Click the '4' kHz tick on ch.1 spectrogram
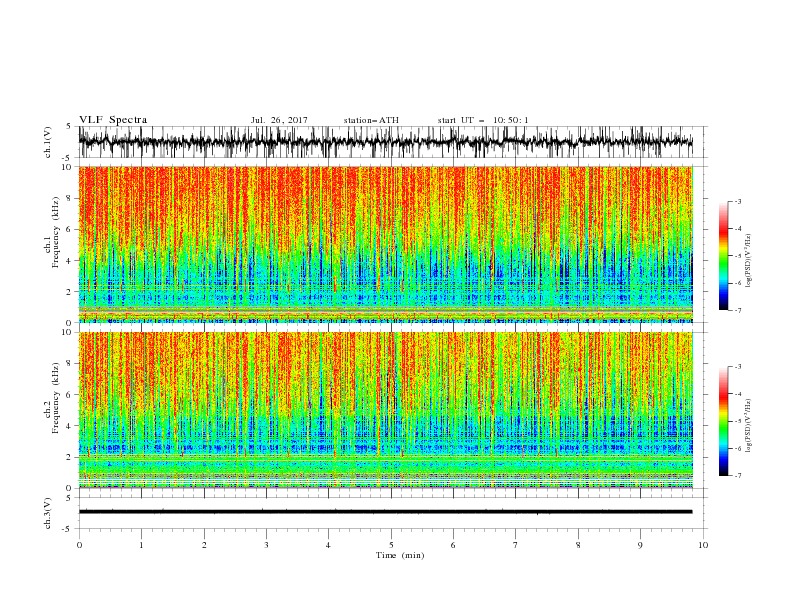The height and width of the screenshot is (612, 792). 70,261
